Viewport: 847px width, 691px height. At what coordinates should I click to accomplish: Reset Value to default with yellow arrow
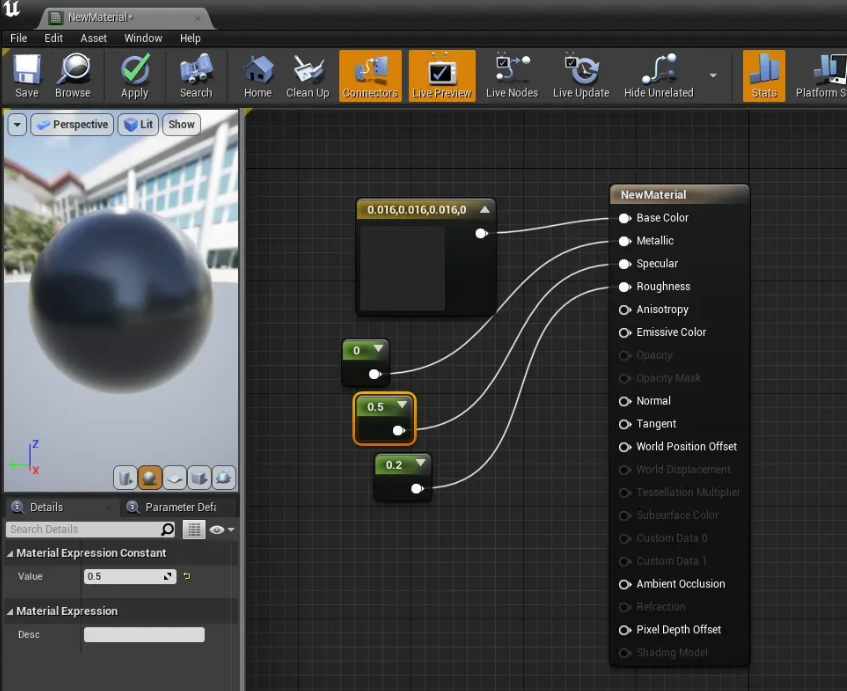click(x=186, y=576)
